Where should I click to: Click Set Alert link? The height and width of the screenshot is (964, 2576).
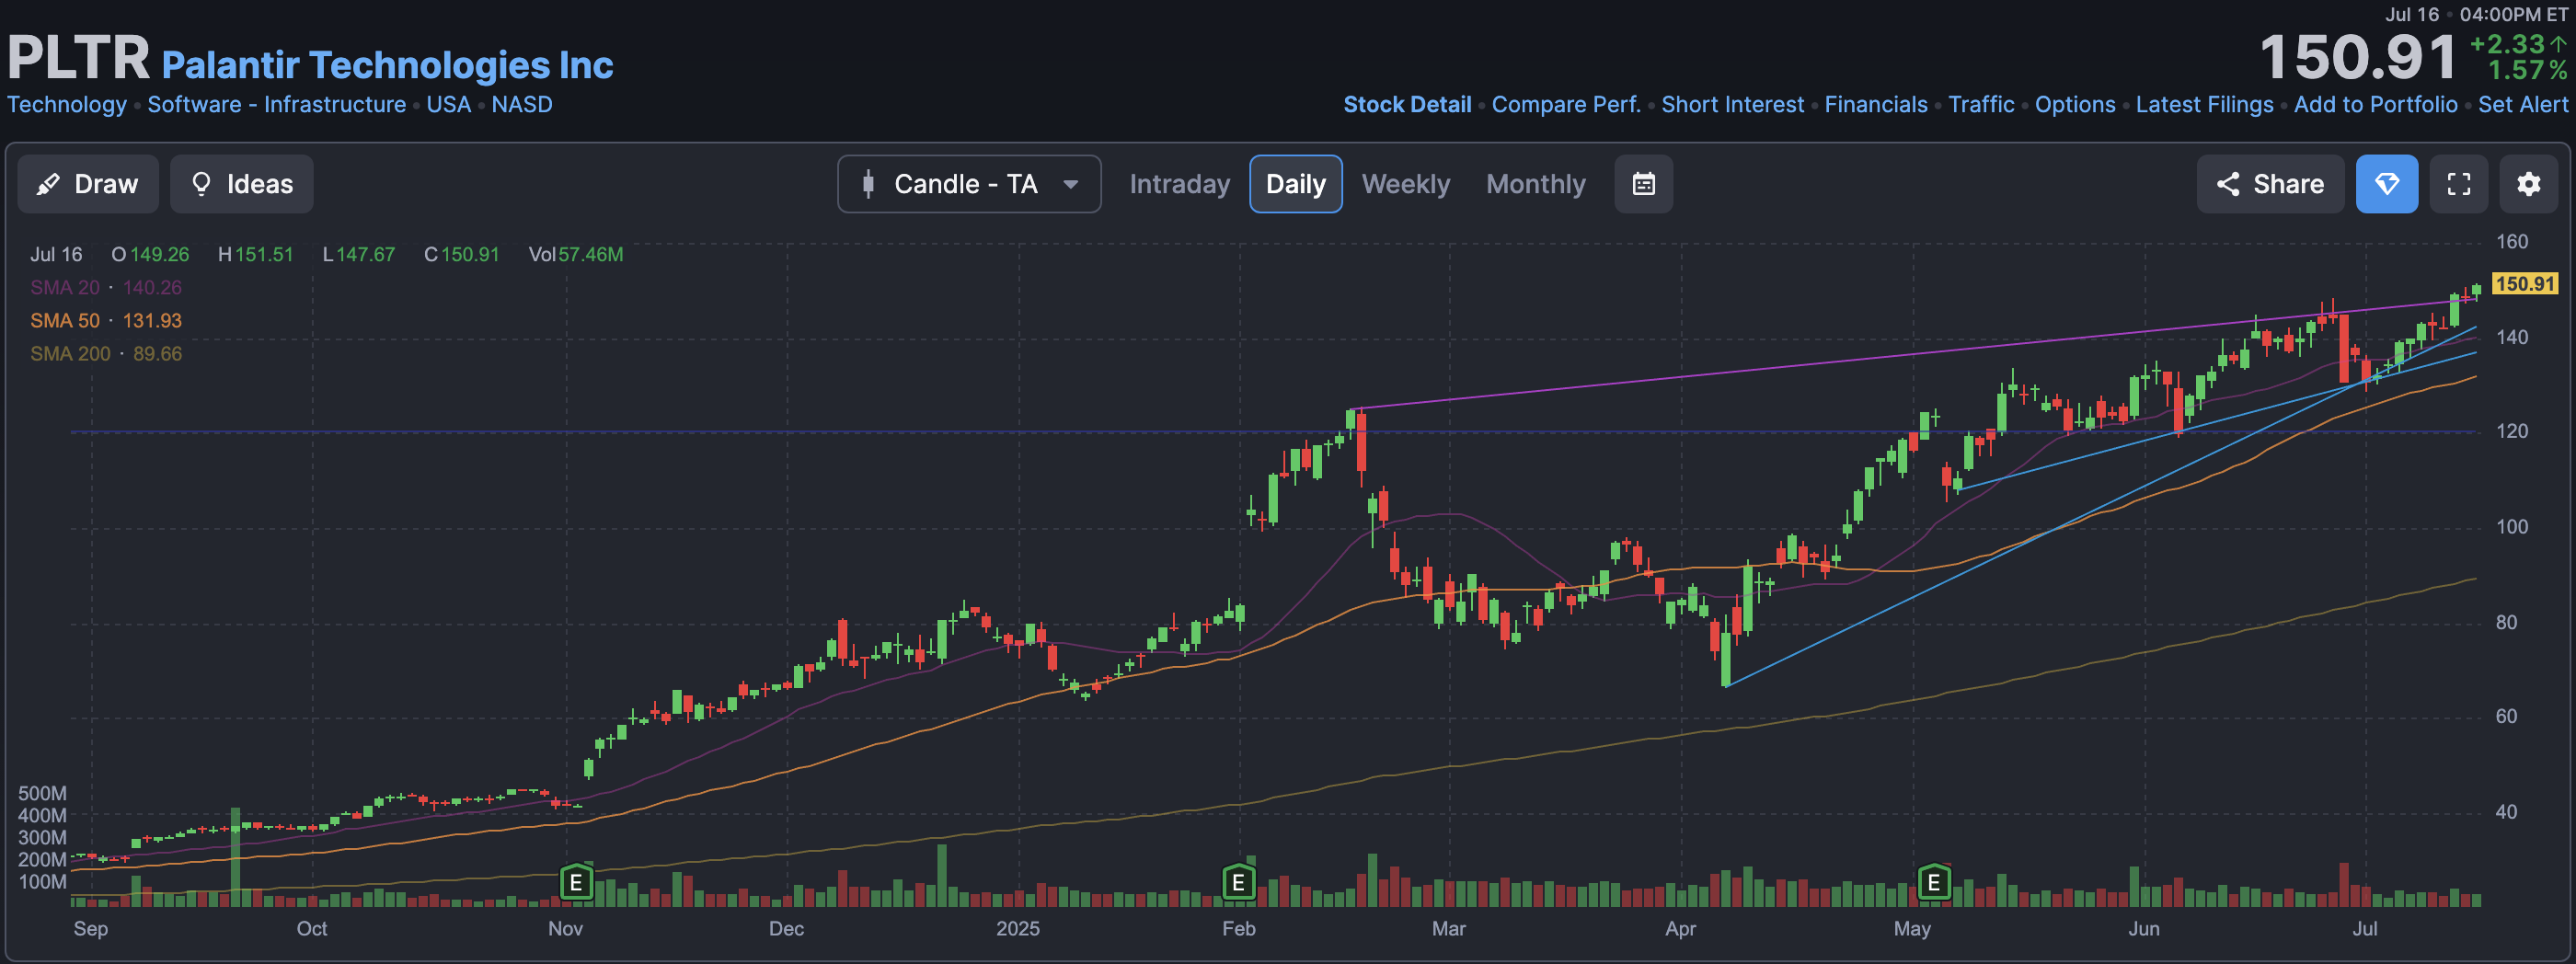point(2522,104)
